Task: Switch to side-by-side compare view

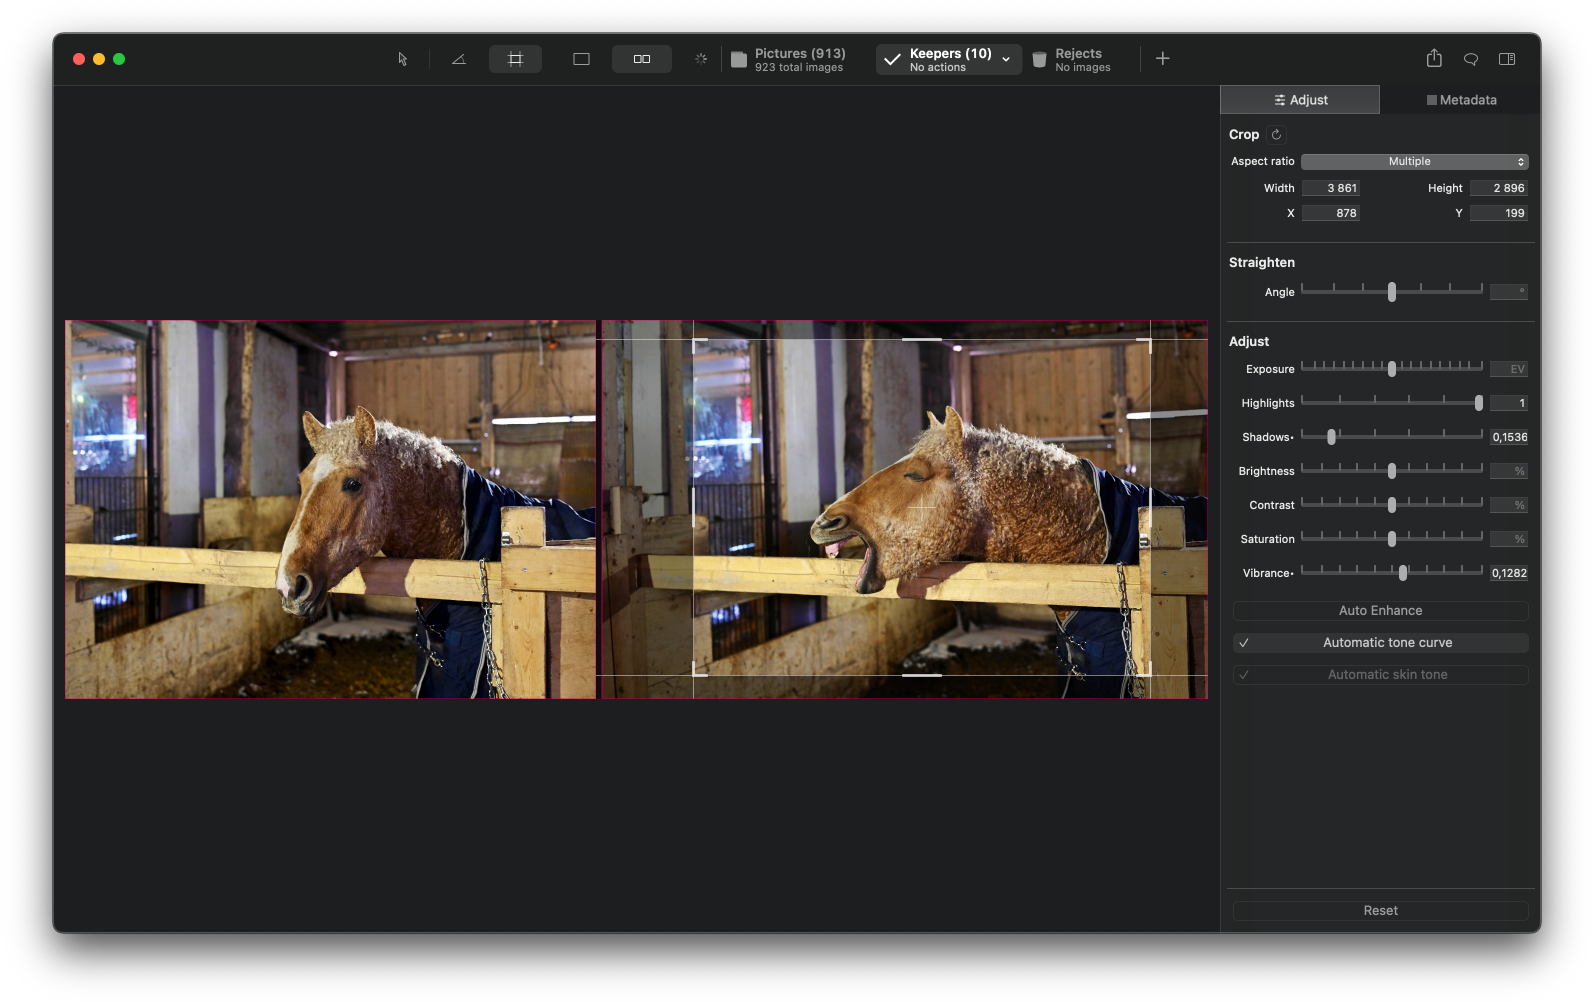Action: 641,59
